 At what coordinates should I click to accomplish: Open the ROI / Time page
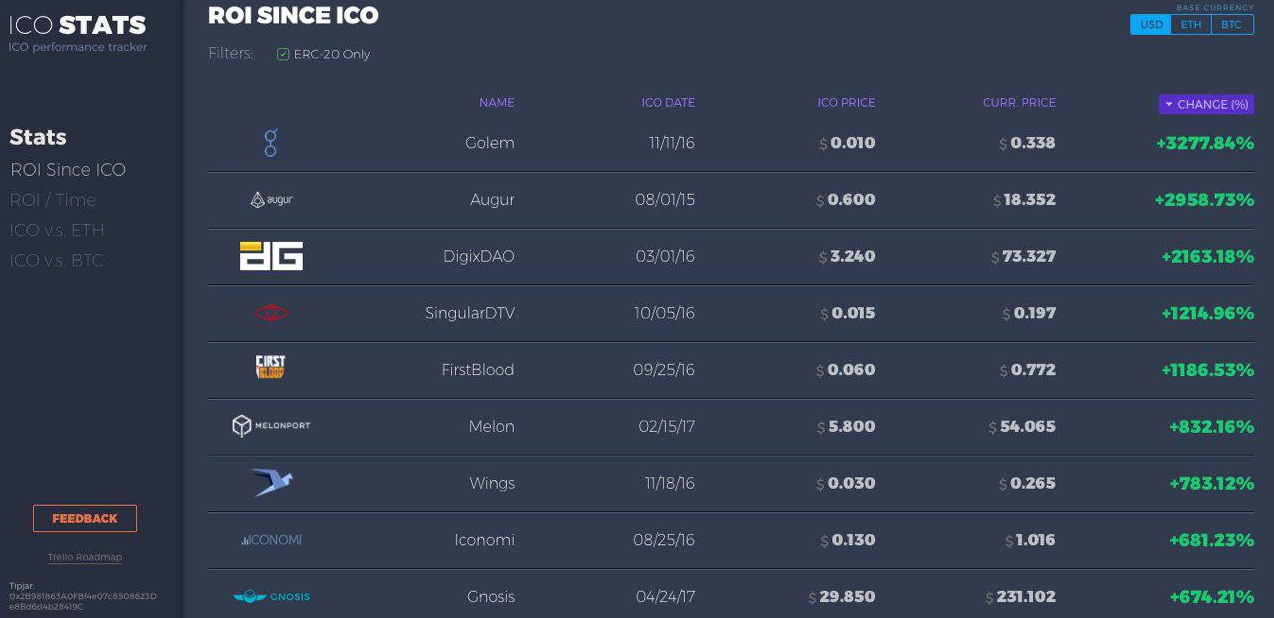[x=53, y=200]
